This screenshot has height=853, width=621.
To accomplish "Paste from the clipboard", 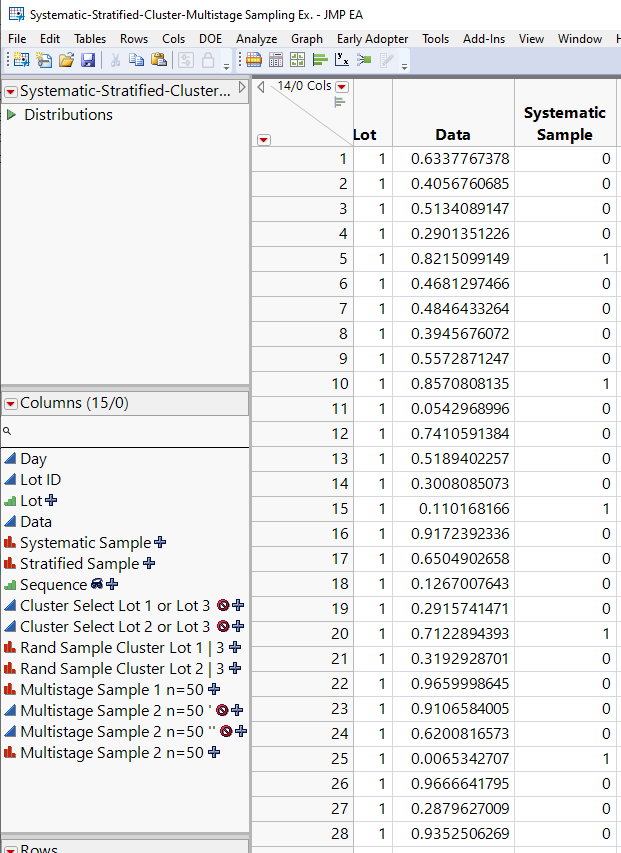I will click(x=159, y=60).
